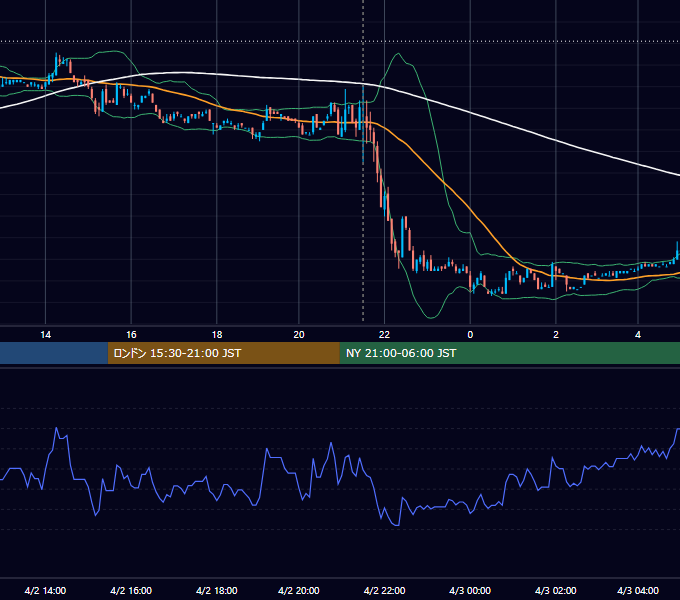Click the 4/2 14:00 label on oscillator axis

(x=46, y=590)
